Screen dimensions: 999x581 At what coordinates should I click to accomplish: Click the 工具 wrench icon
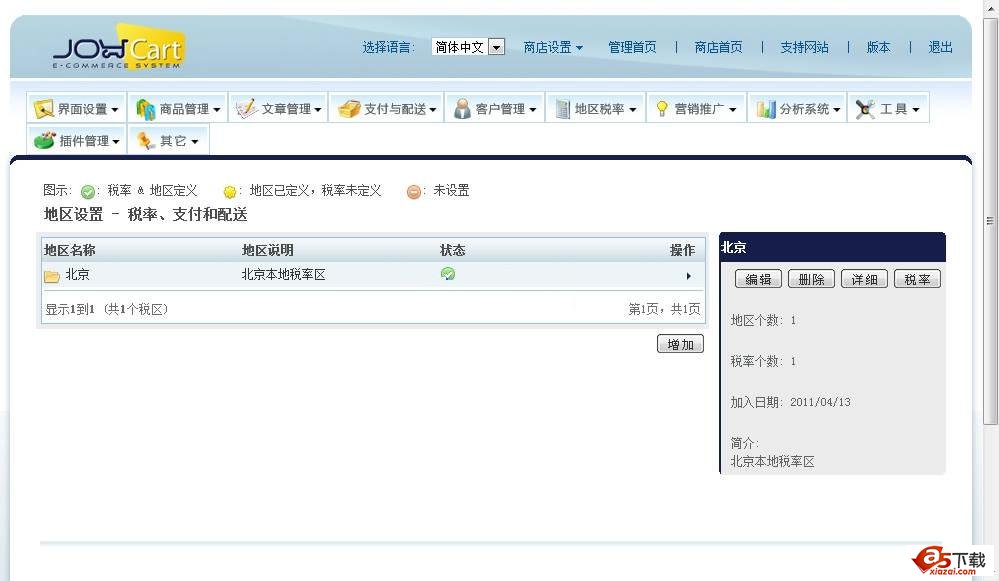tap(865, 109)
